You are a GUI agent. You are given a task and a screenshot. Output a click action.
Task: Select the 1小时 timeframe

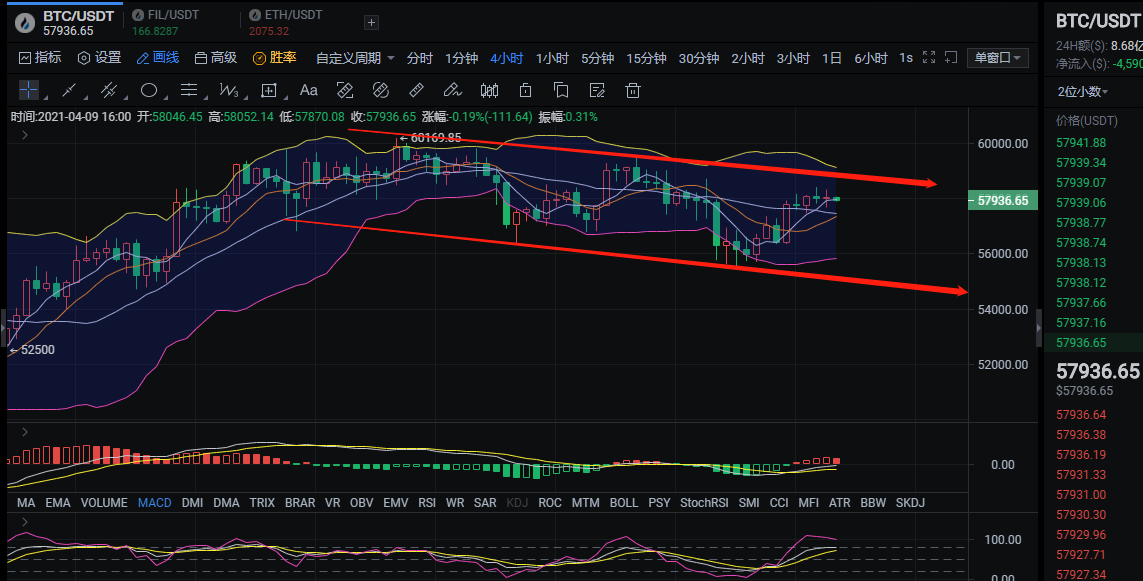click(x=552, y=58)
